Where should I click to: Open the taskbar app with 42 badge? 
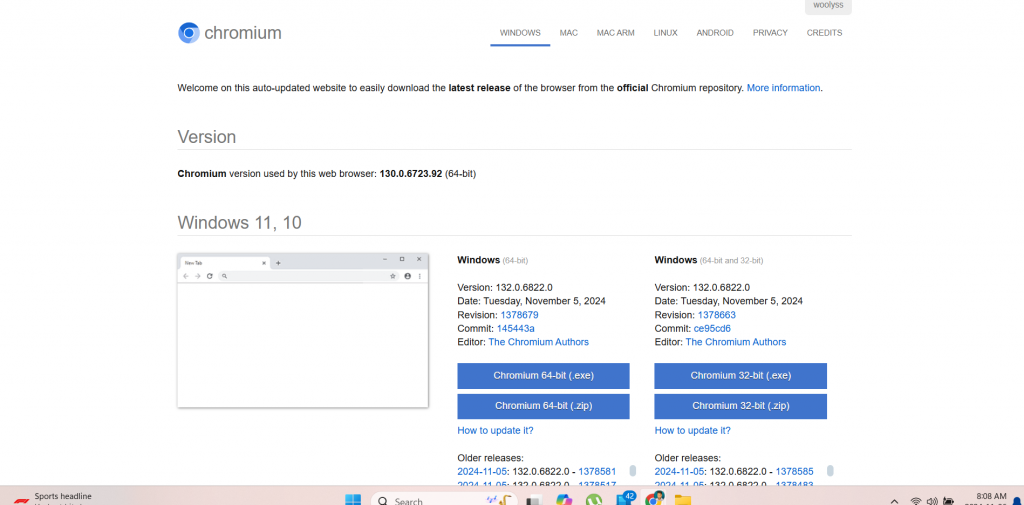tap(625, 499)
